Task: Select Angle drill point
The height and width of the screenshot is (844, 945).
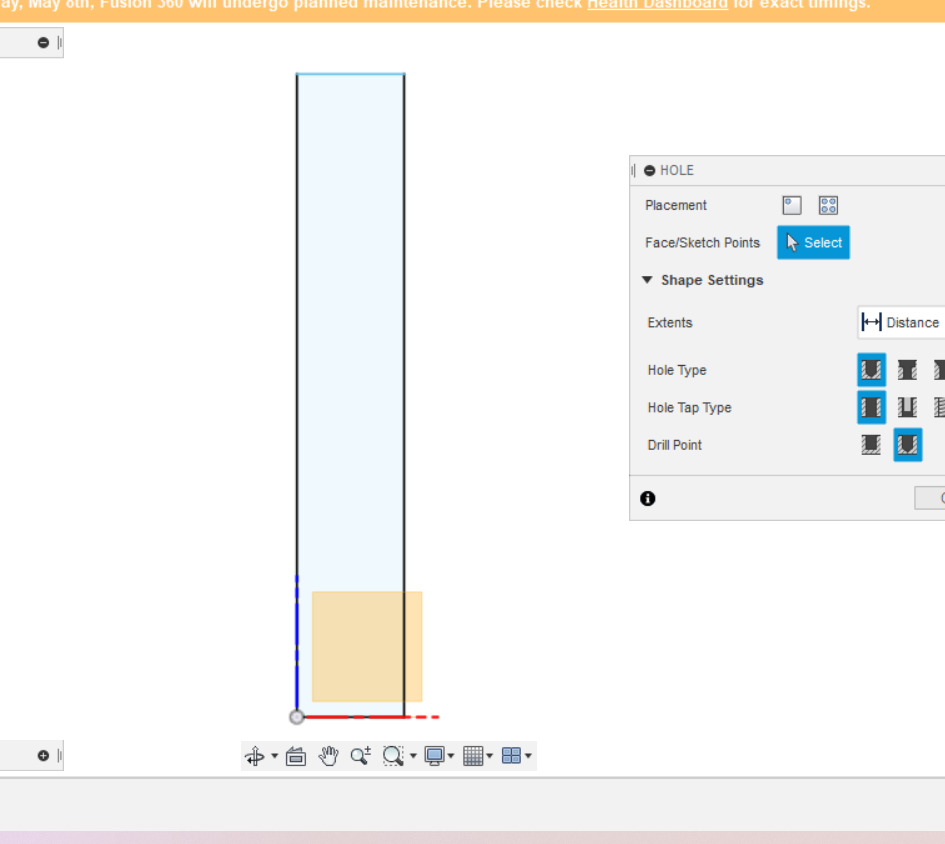Action: (x=908, y=445)
